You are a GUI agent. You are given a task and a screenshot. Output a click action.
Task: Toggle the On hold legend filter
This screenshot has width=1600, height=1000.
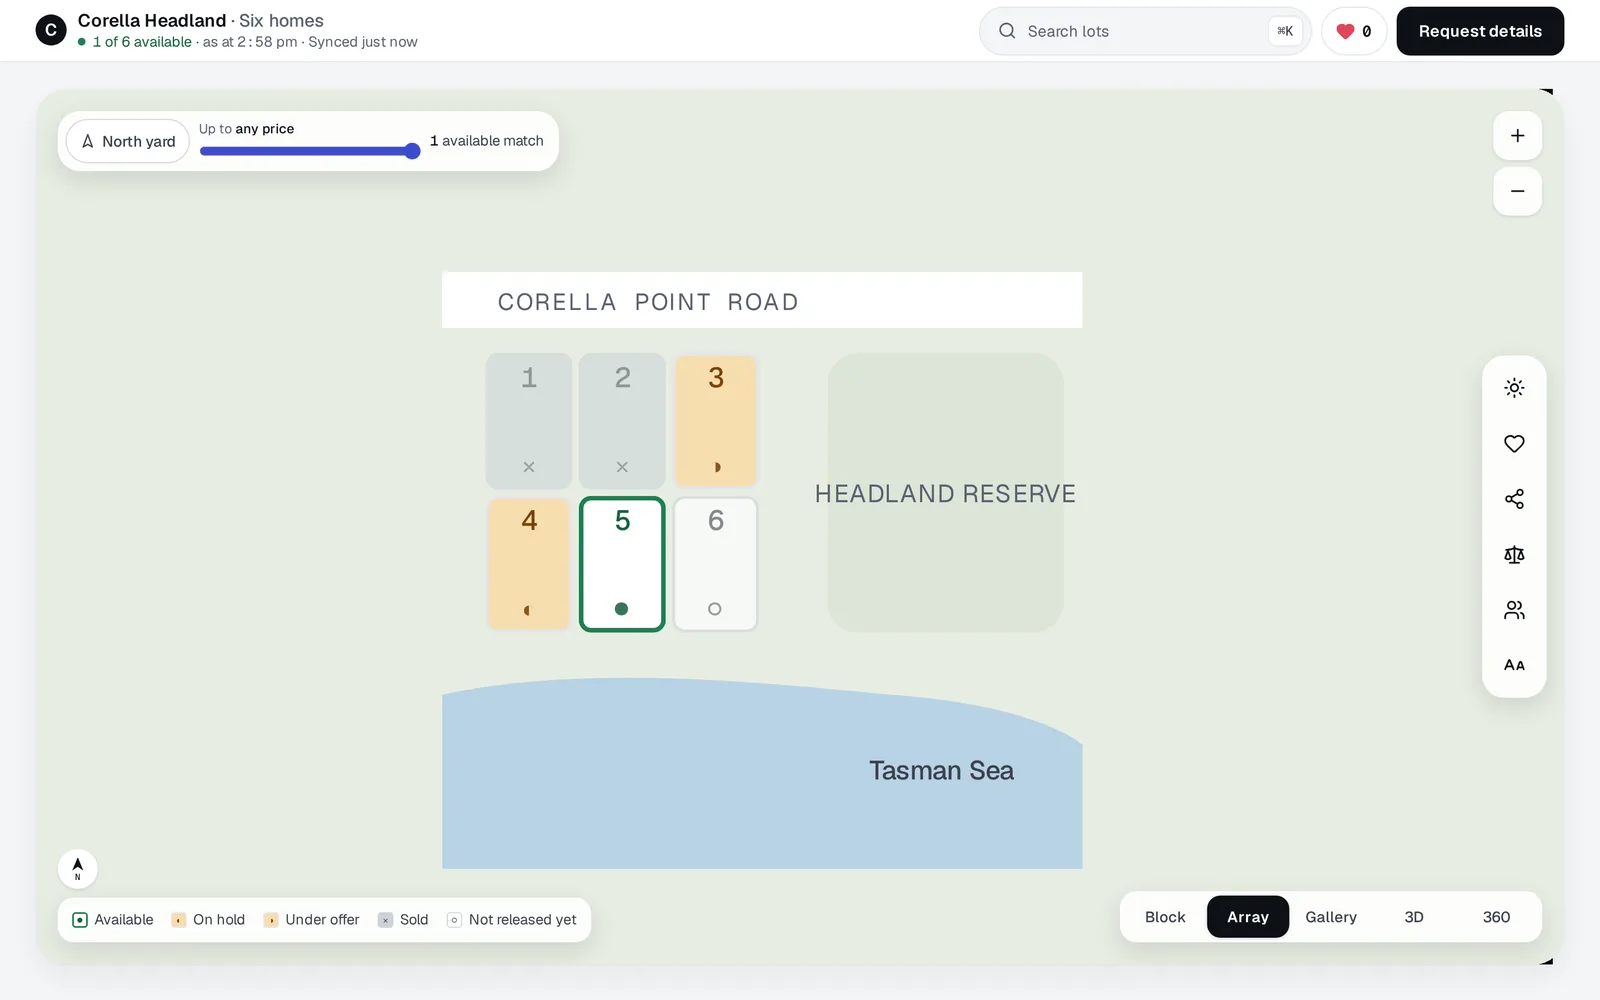(x=208, y=920)
